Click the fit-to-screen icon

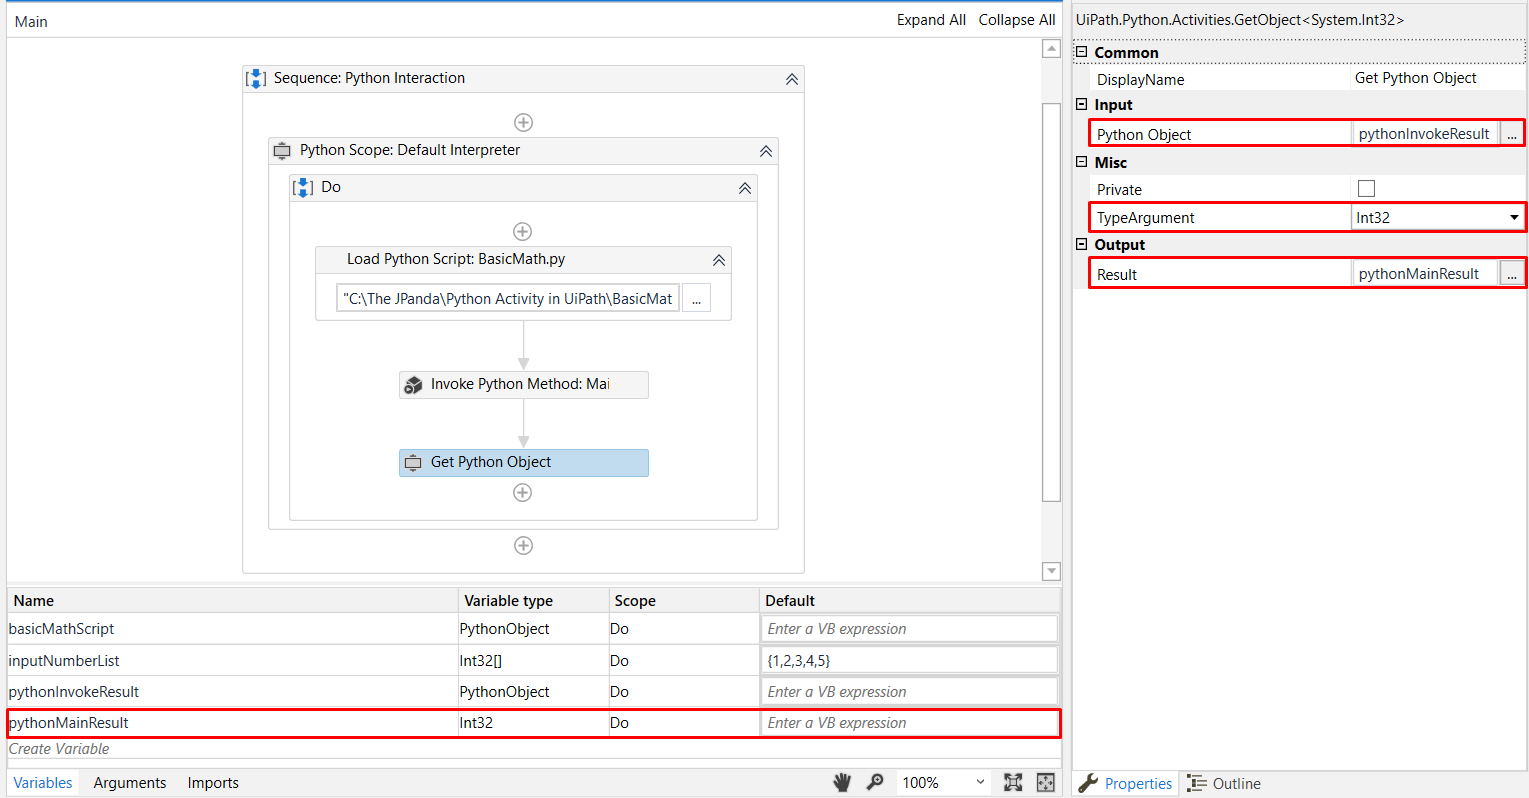point(1014,782)
